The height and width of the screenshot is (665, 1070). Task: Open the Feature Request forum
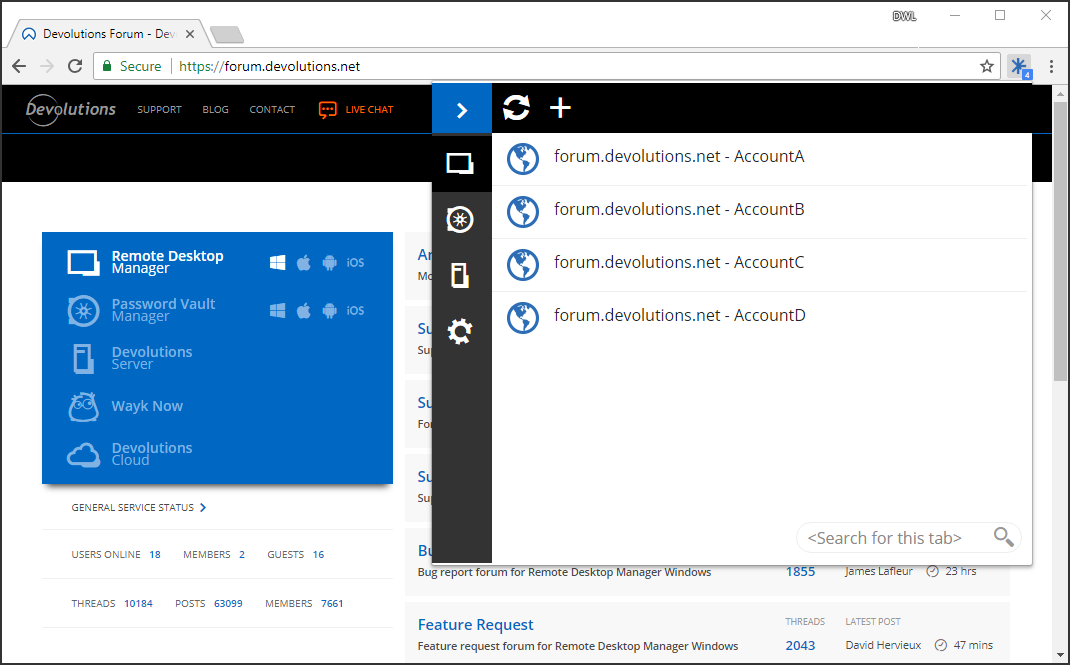(476, 625)
